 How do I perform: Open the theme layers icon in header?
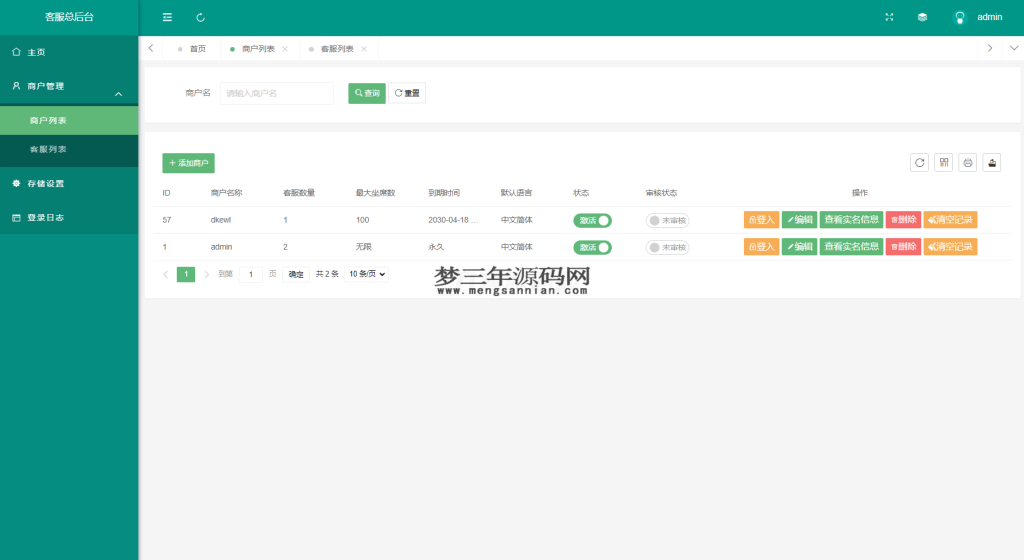[x=922, y=17]
